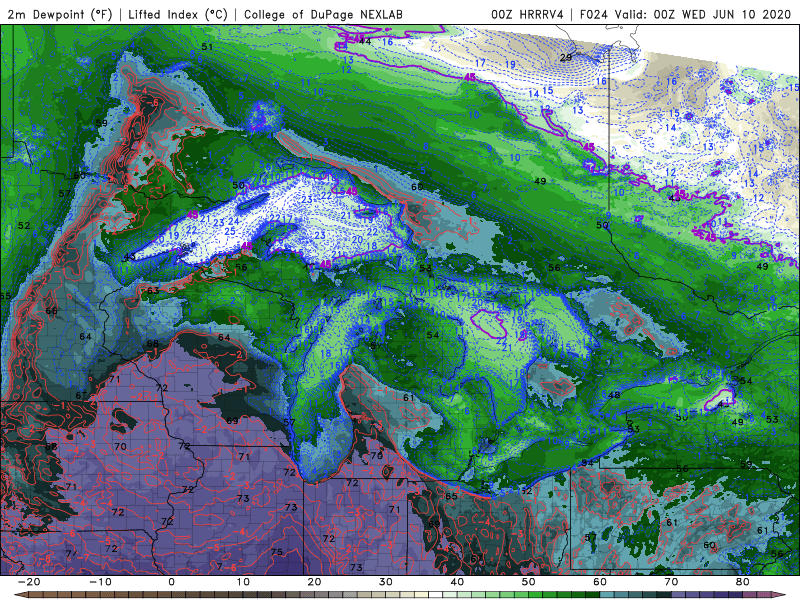Click the 'F024 Valid: 00Z WED JUN 10 2020' text

[685, 14]
